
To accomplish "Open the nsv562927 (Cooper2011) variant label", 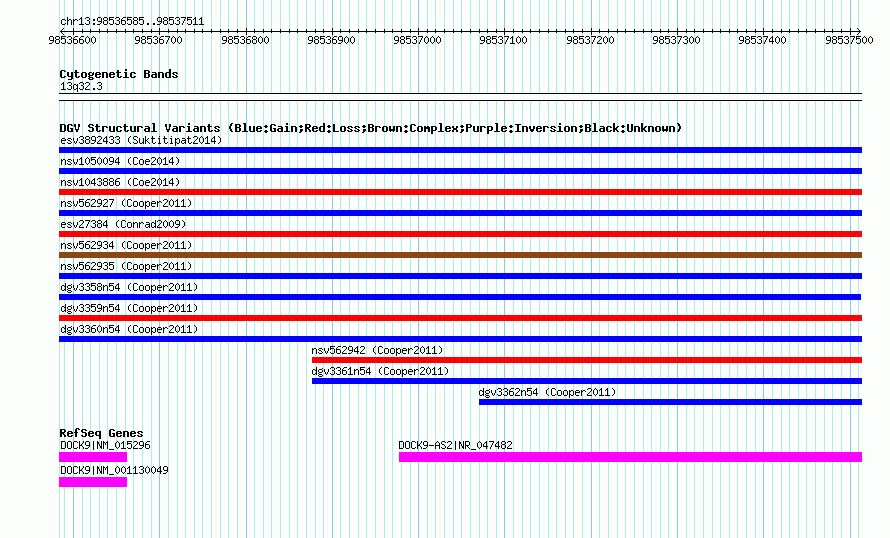I will coord(126,203).
